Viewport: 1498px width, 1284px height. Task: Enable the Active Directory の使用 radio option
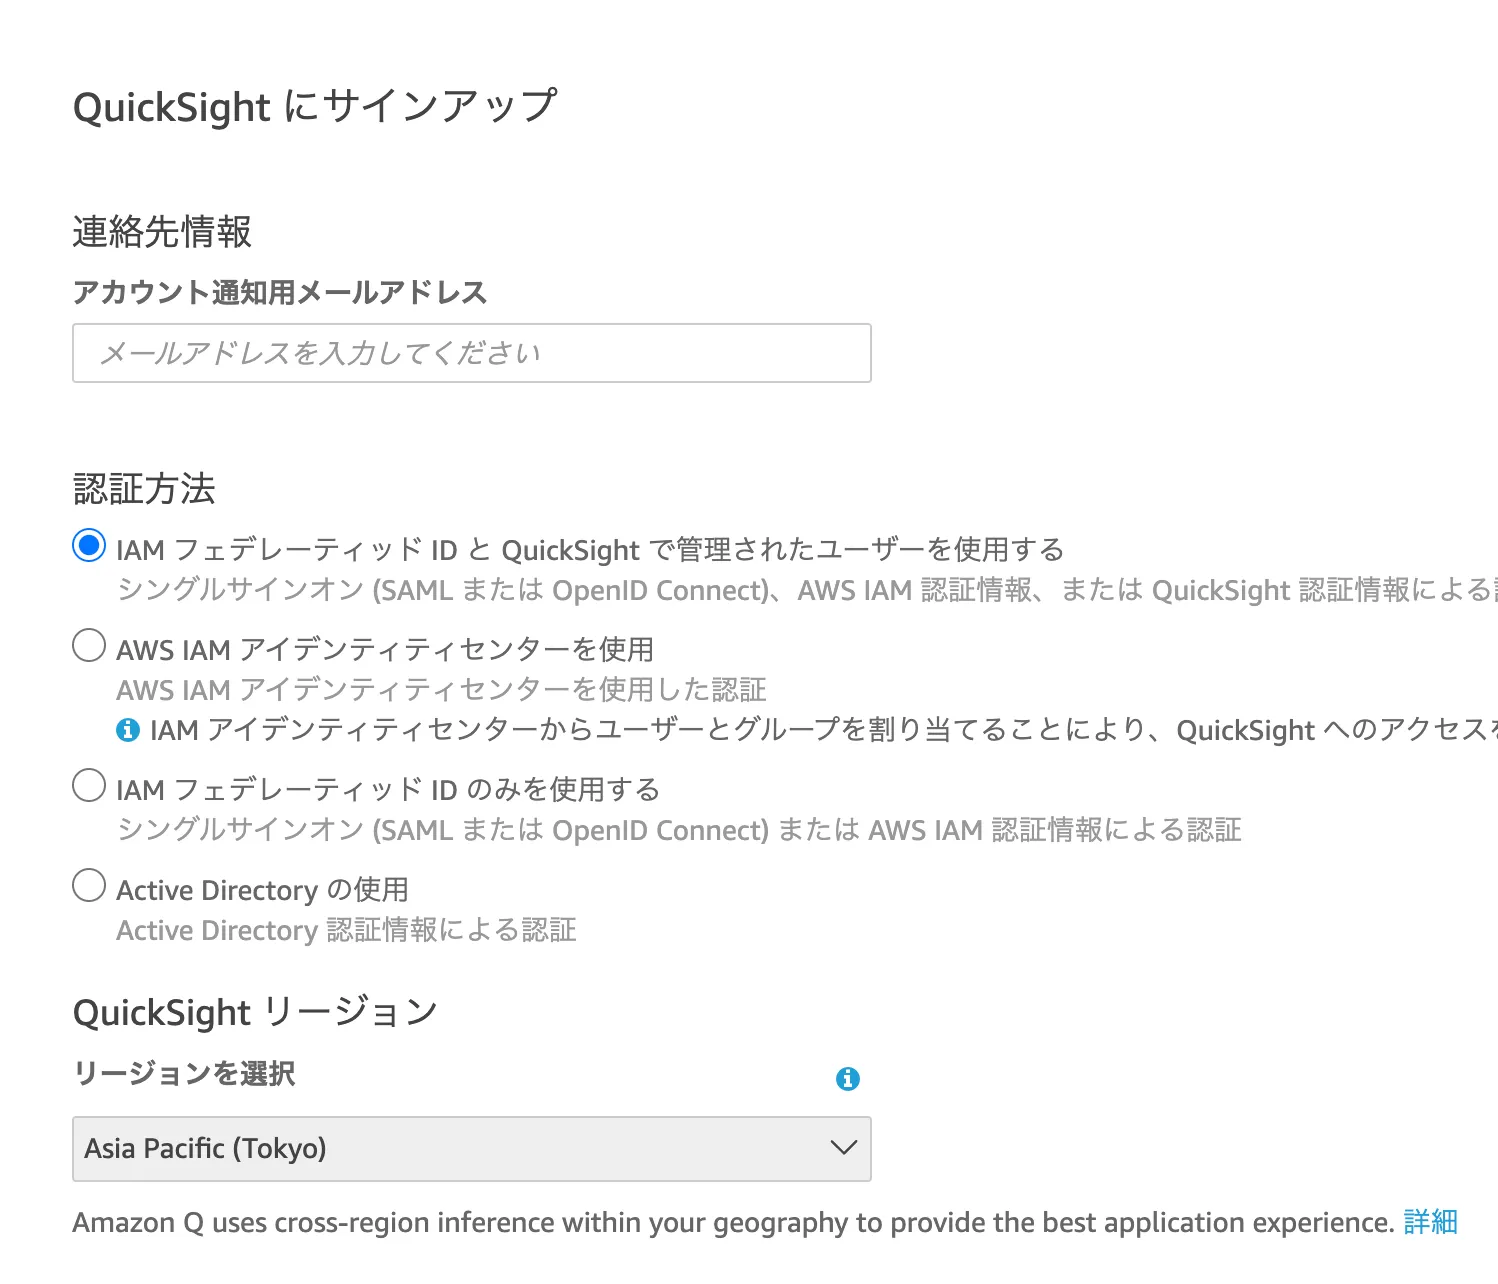[89, 886]
